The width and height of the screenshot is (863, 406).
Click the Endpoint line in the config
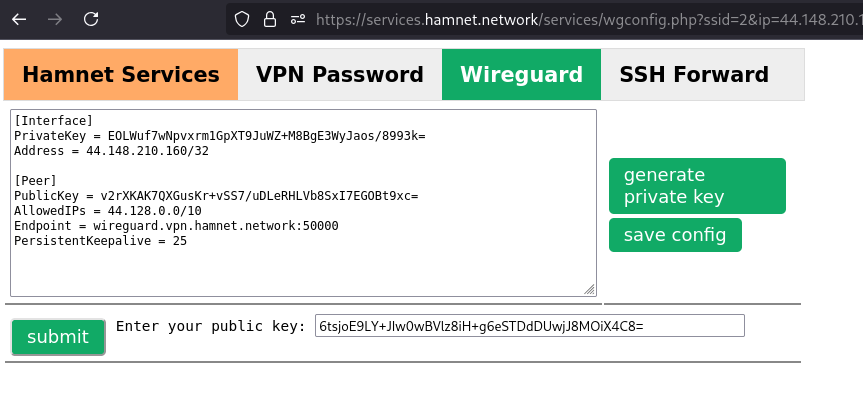pyautogui.click(x=176, y=226)
